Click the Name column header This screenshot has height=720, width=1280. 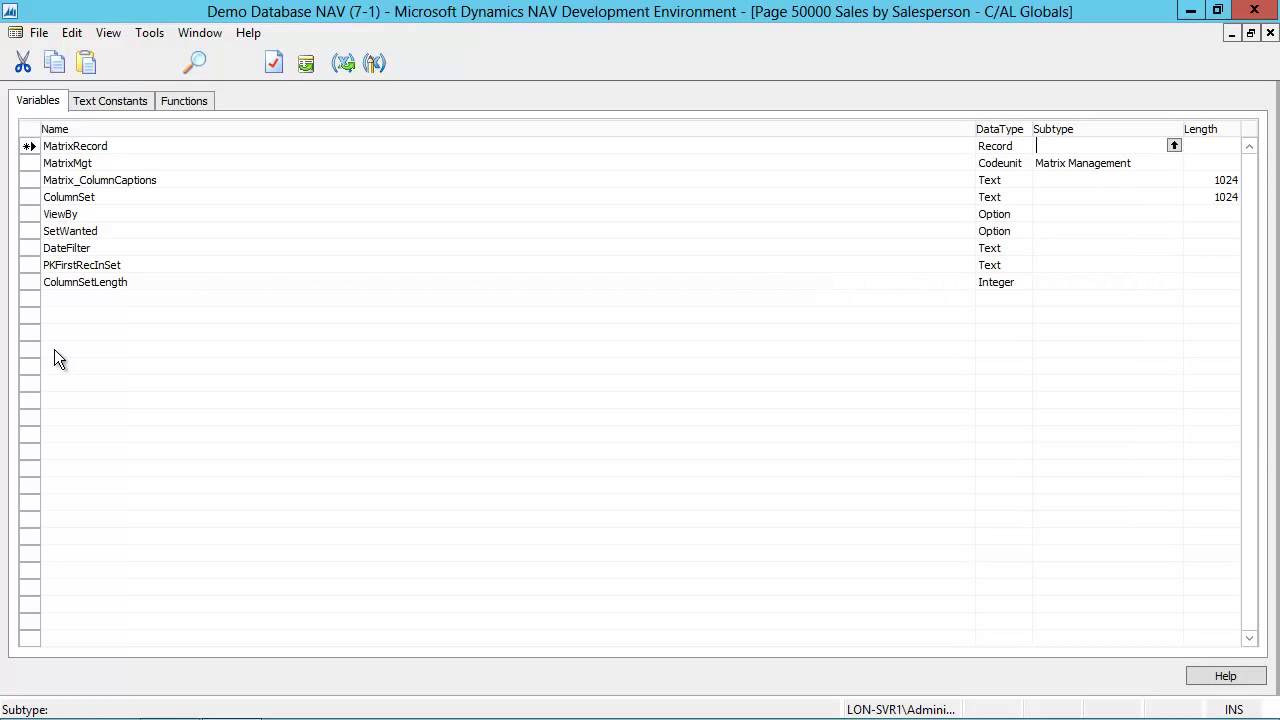coord(507,129)
